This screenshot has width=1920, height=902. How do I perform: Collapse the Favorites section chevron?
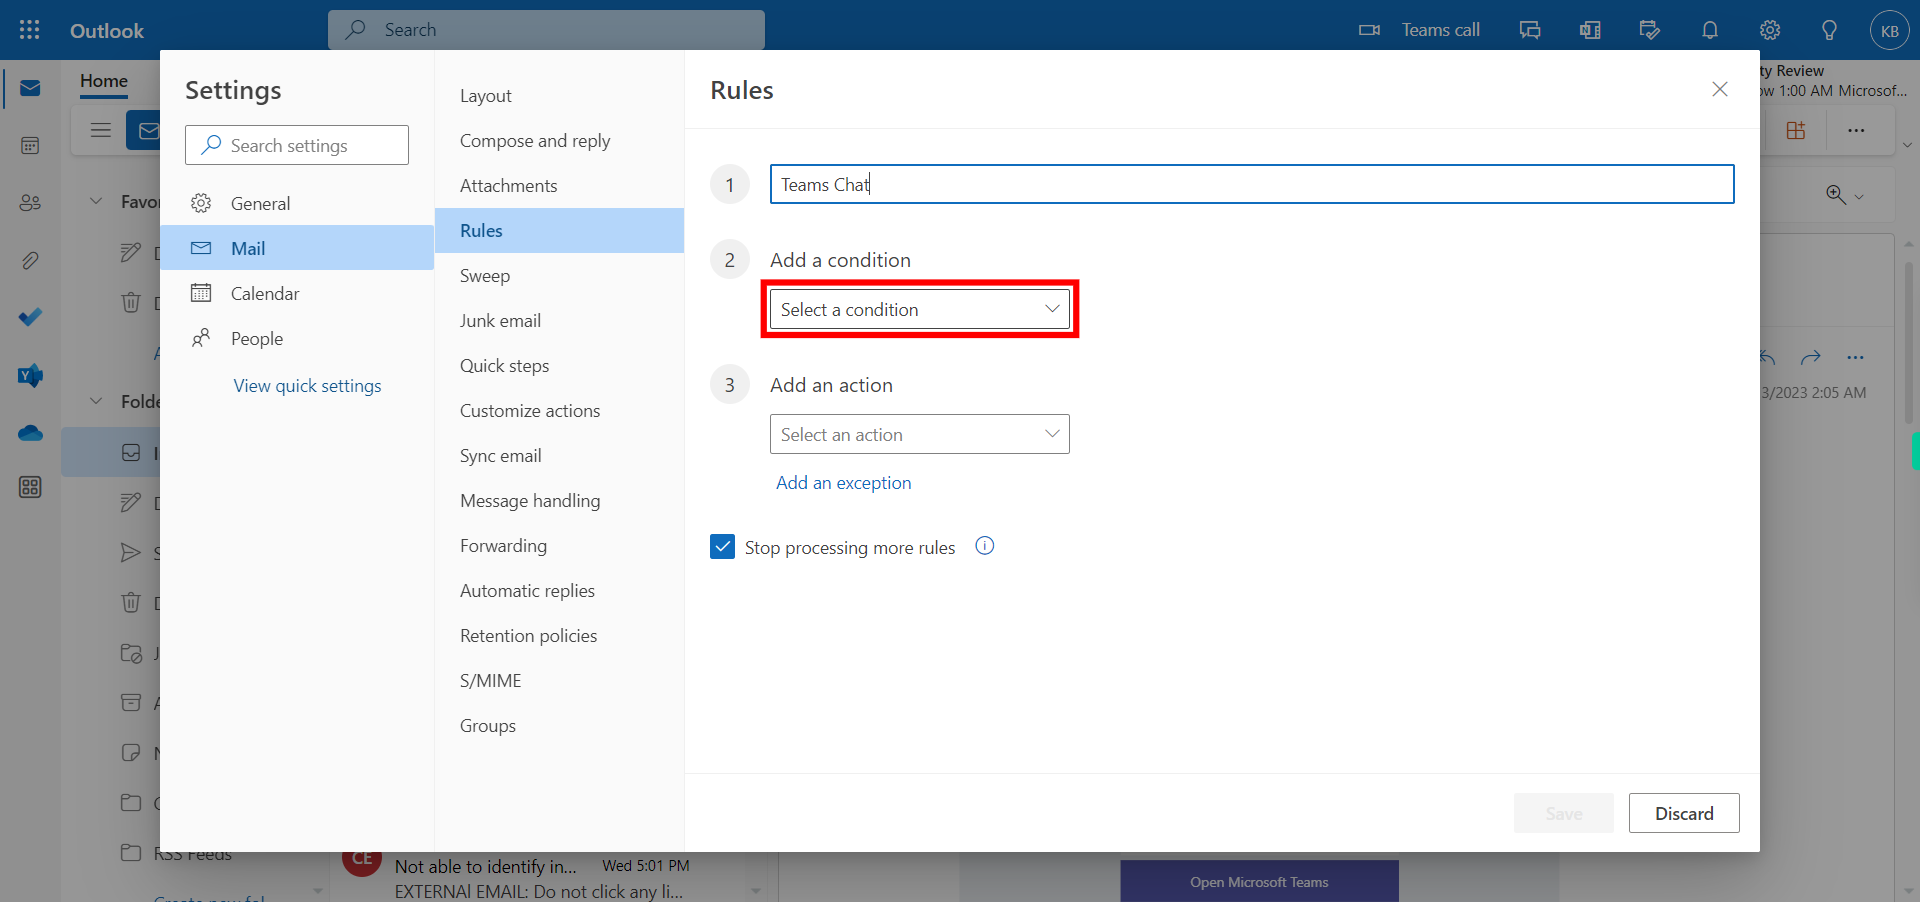[96, 201]
